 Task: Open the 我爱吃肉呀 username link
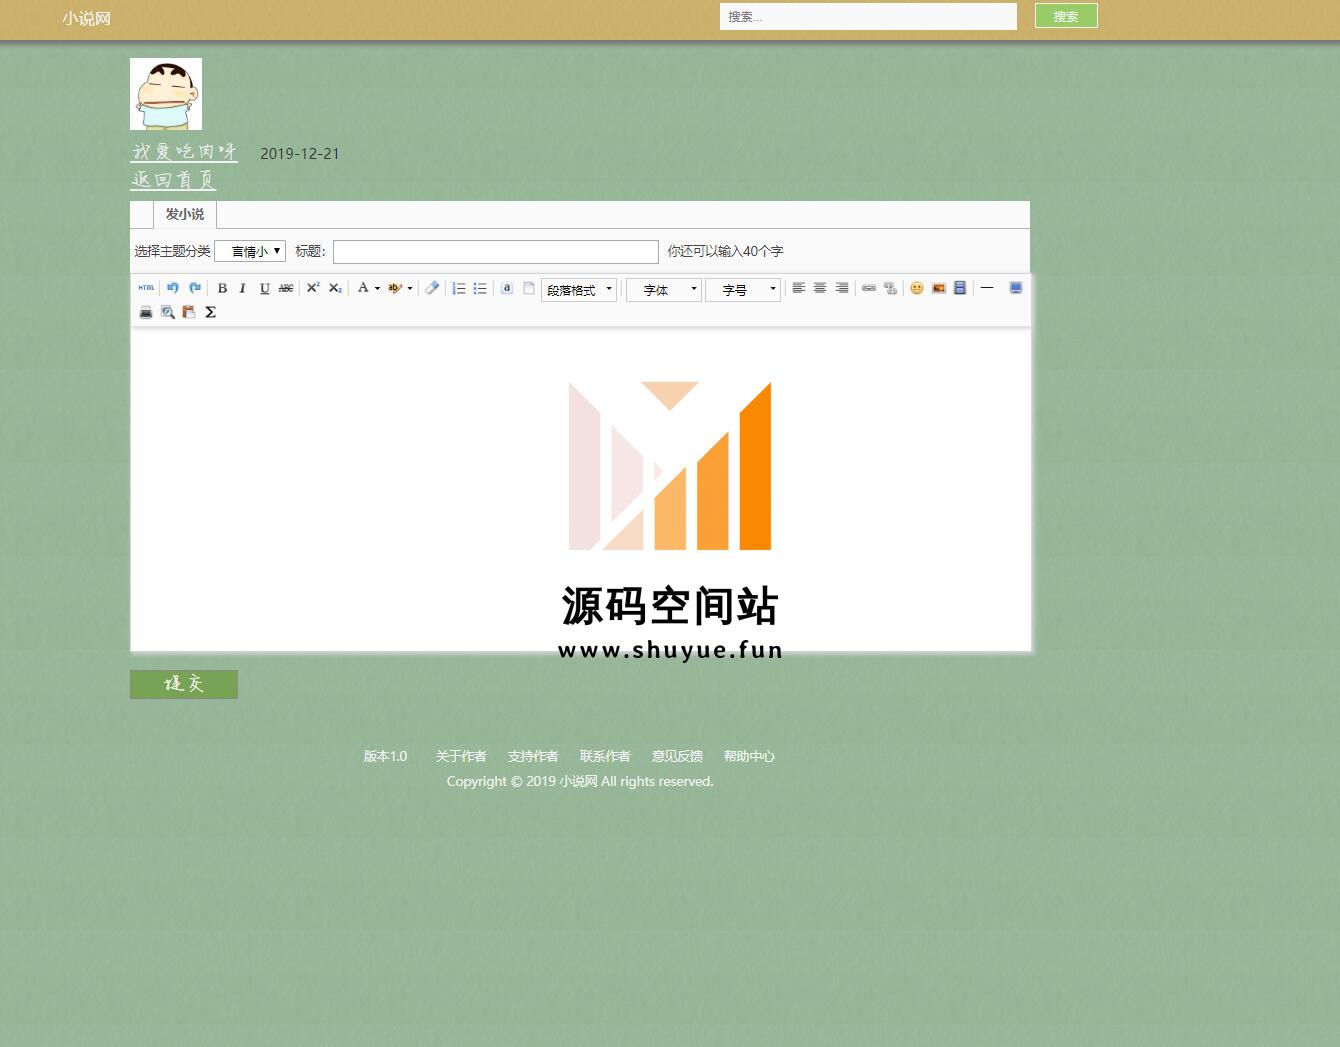point(184,152)
